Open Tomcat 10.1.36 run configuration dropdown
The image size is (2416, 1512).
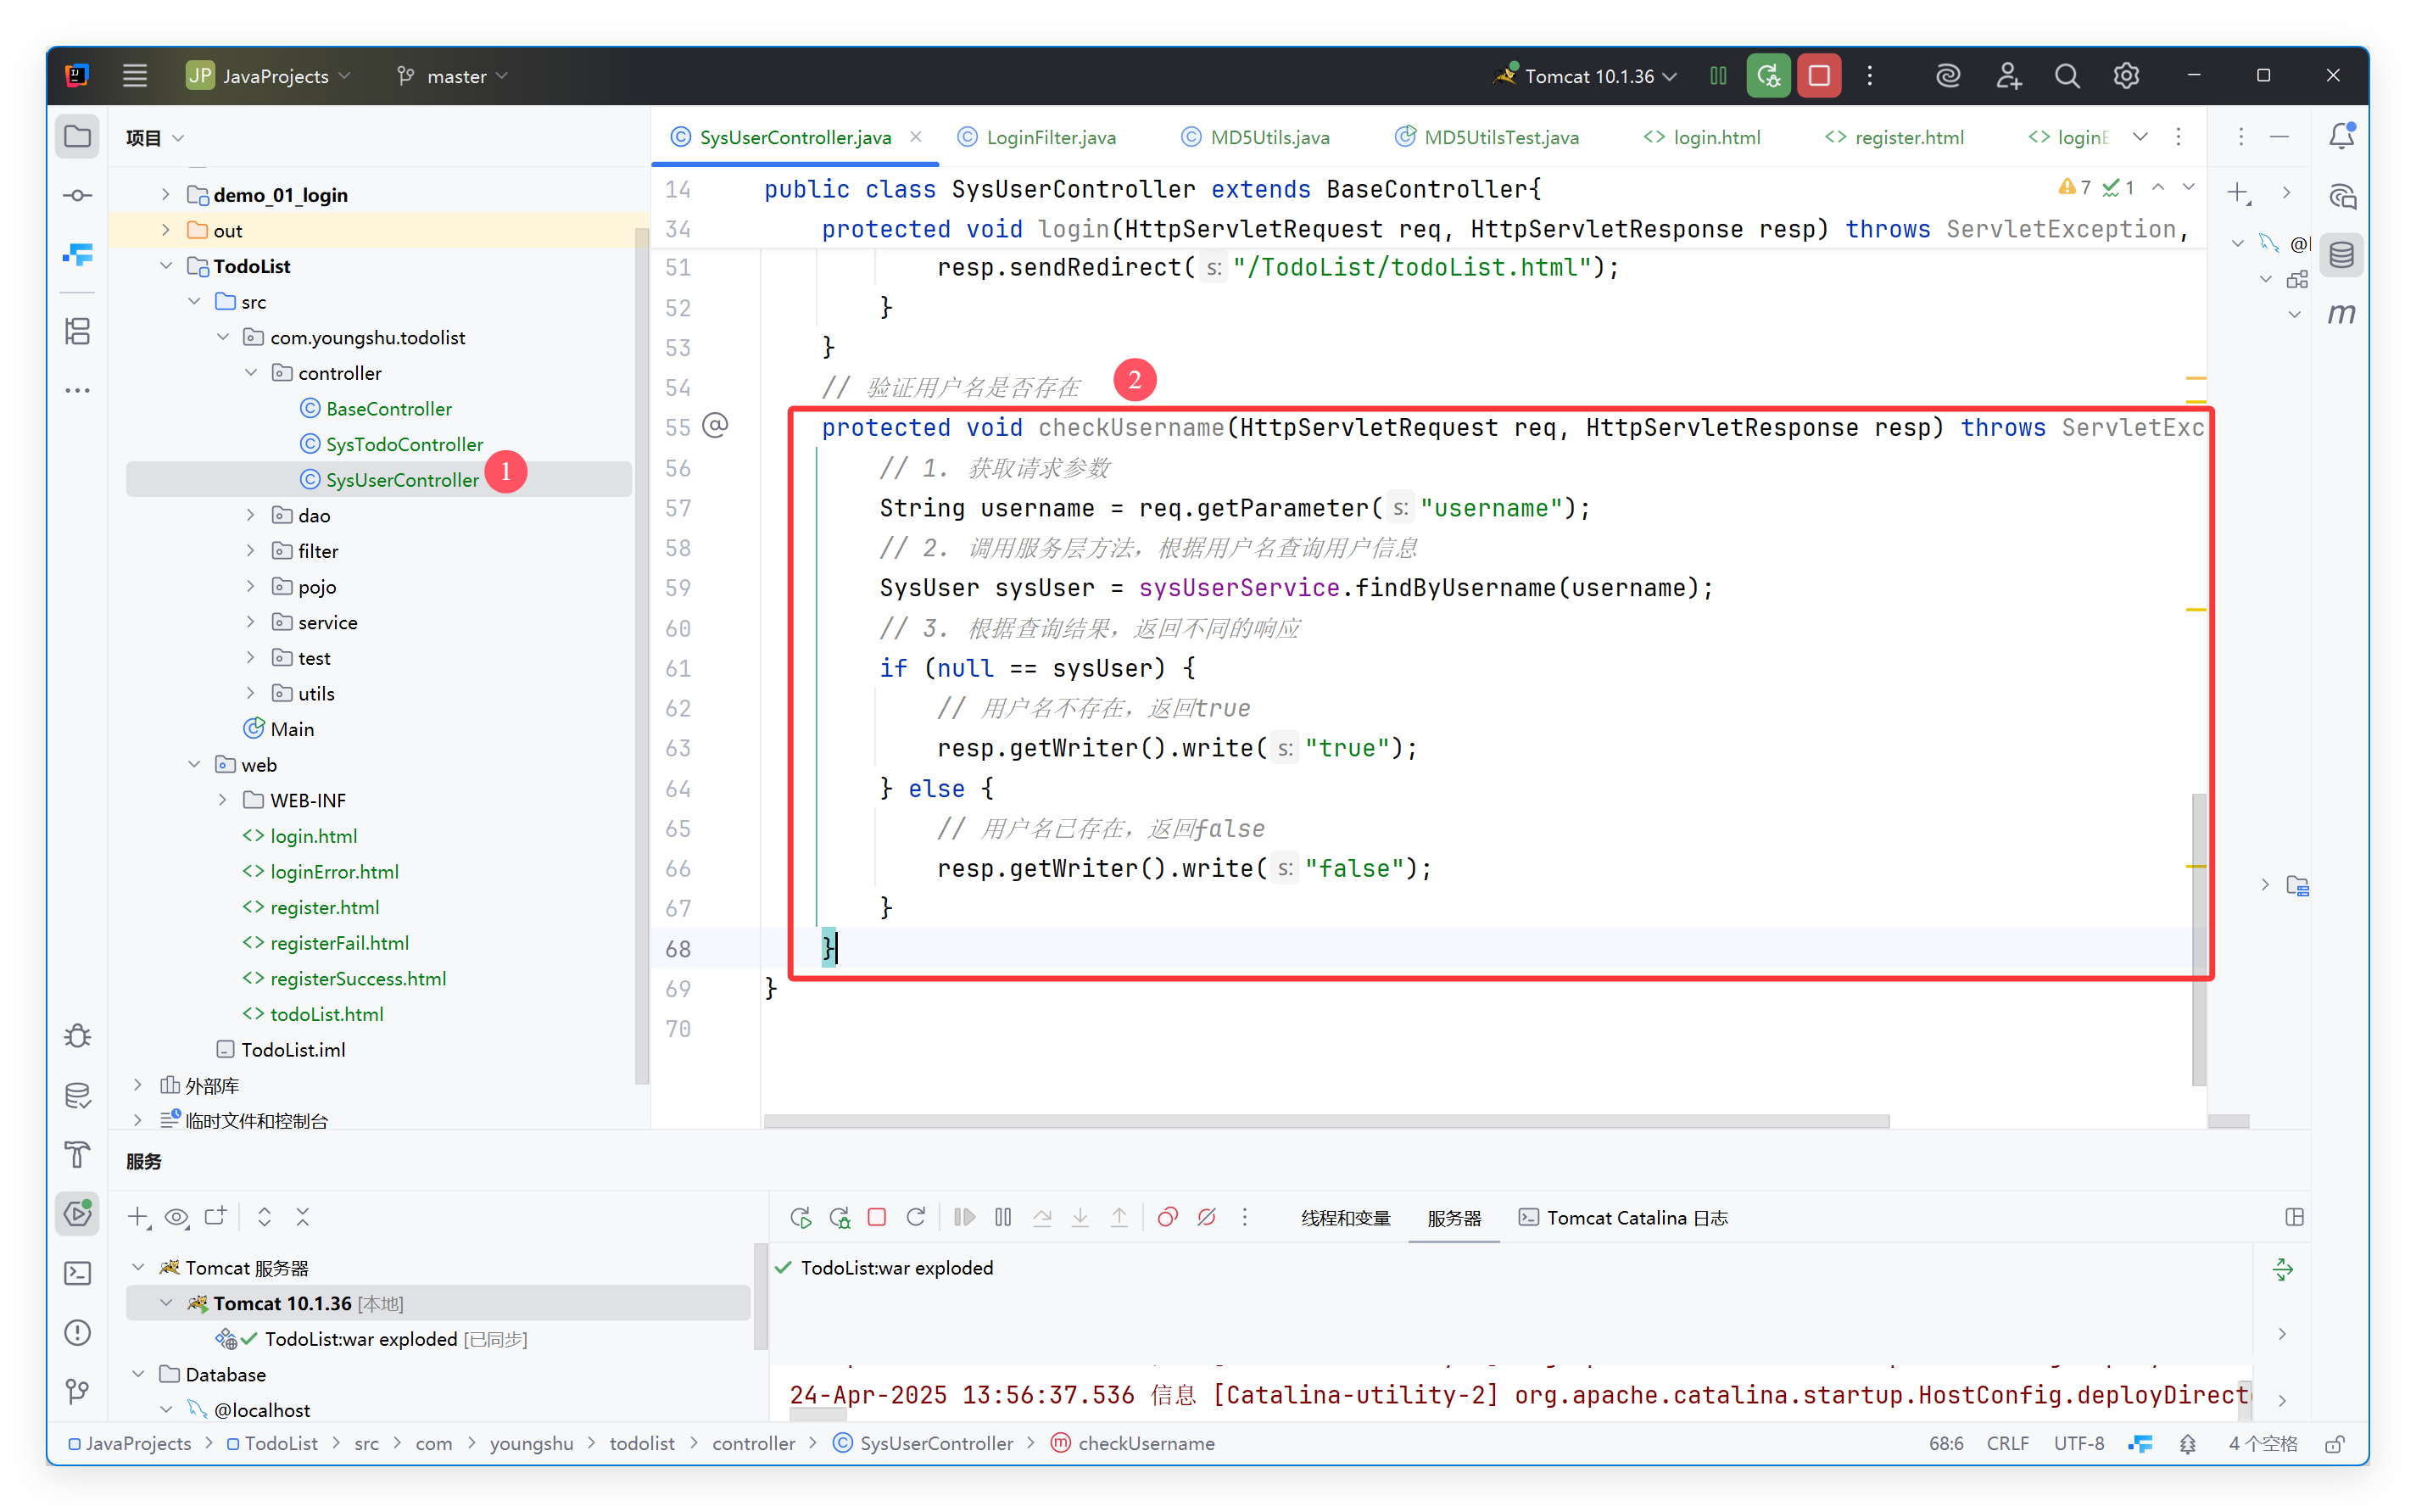[x=1586, y=76]
